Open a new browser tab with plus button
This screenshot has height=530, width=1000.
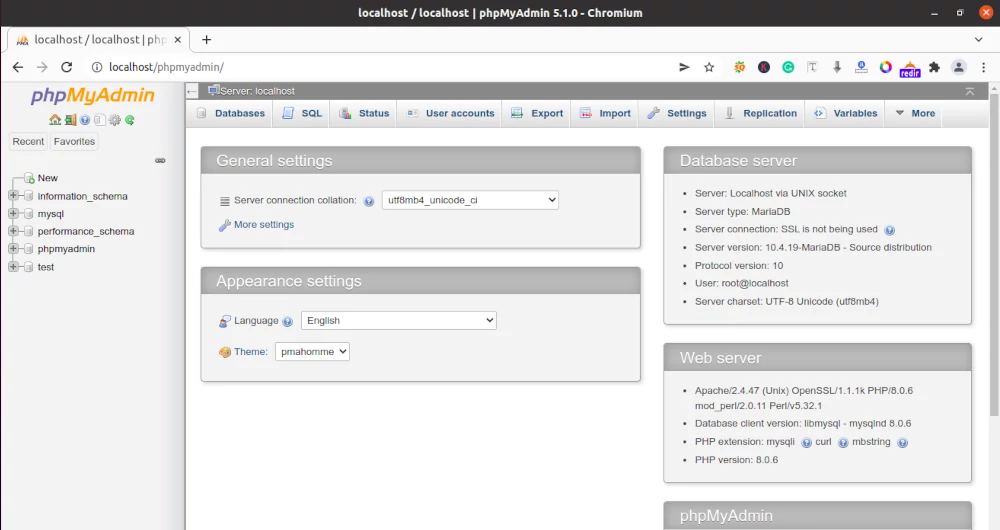click(x=206, y=40)
